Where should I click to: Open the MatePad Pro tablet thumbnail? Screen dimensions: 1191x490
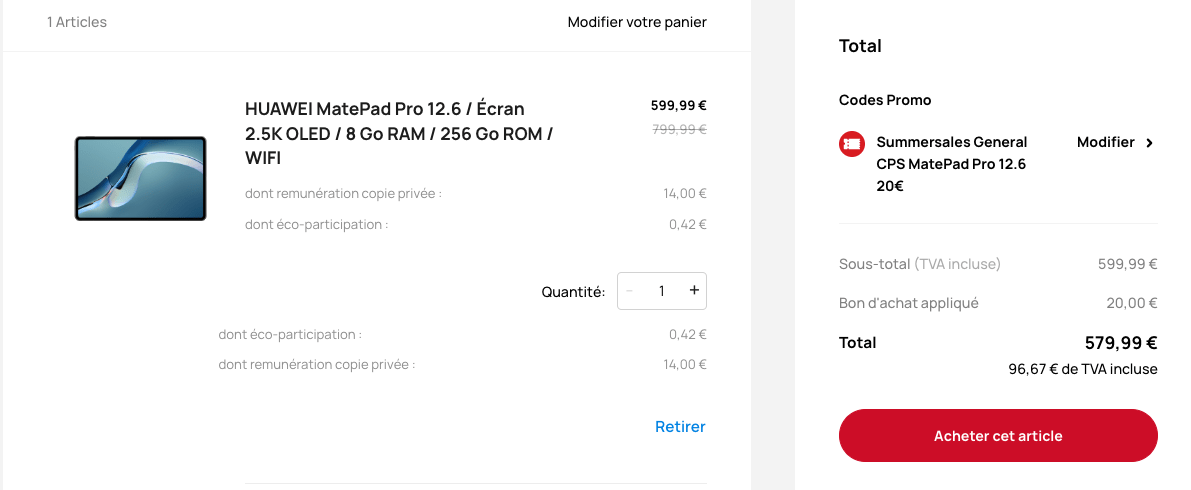pos(141,179)
